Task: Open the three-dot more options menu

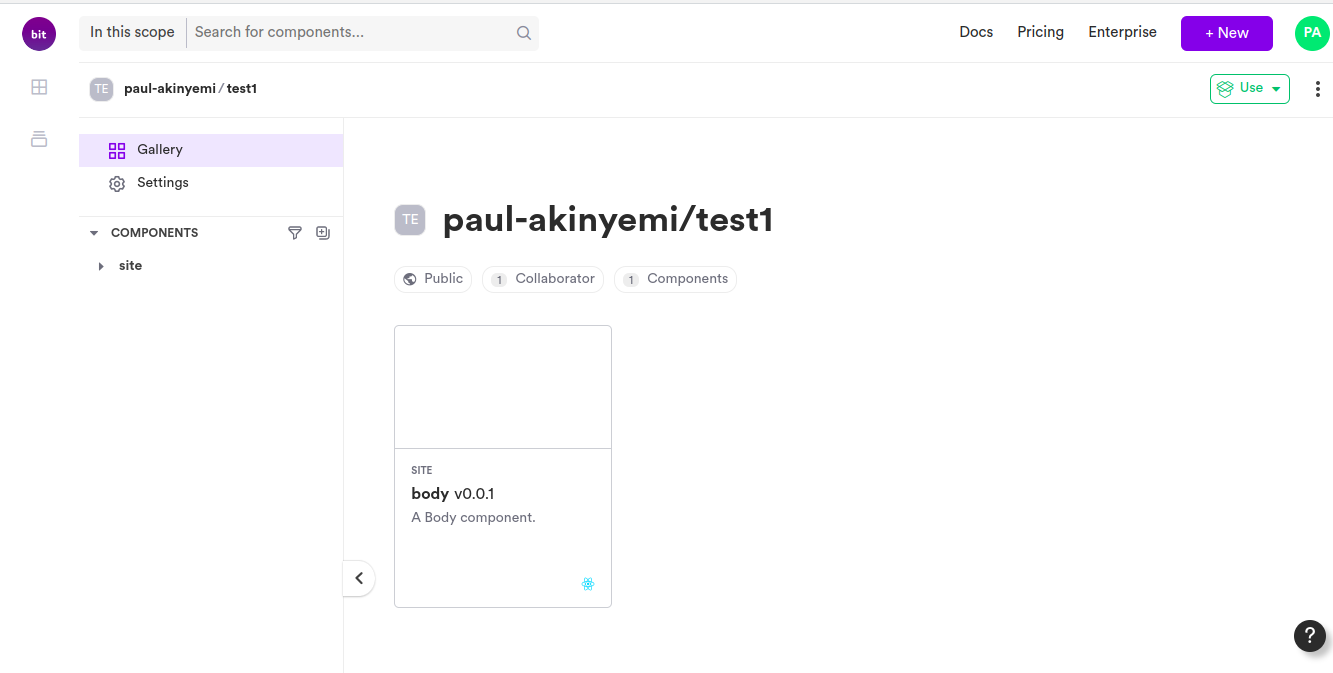Action: point(1318,89)
